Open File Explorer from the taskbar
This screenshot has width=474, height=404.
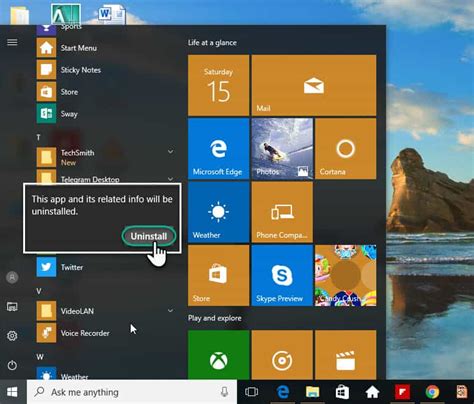[312, 392]
